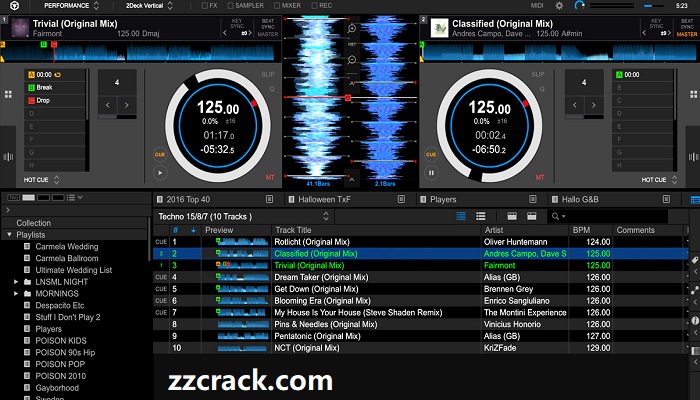
Task: Expand the arrow row above Collection
Action: tap(8, 210)
